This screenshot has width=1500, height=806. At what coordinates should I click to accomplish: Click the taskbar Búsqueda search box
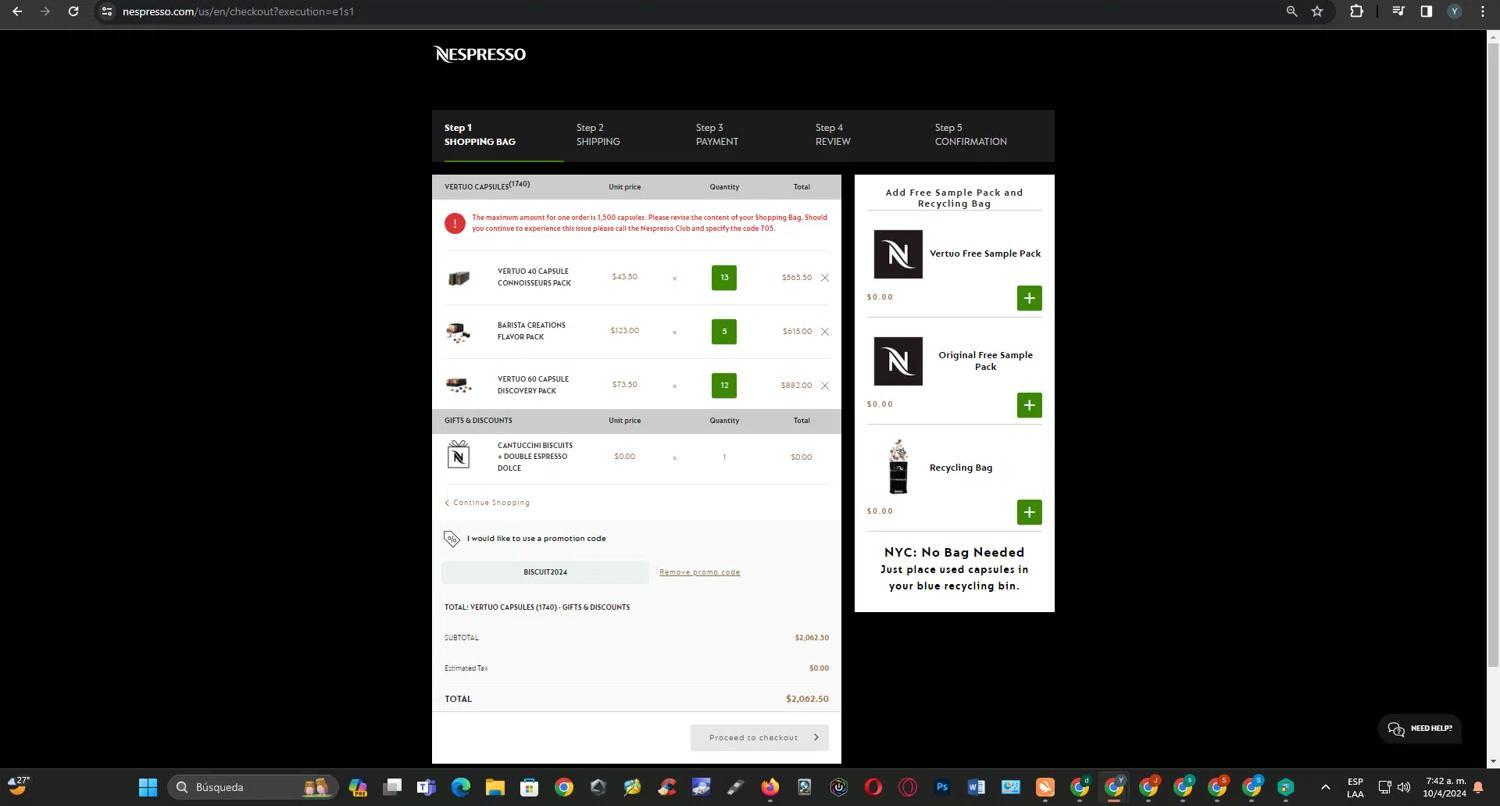(253, 788)
